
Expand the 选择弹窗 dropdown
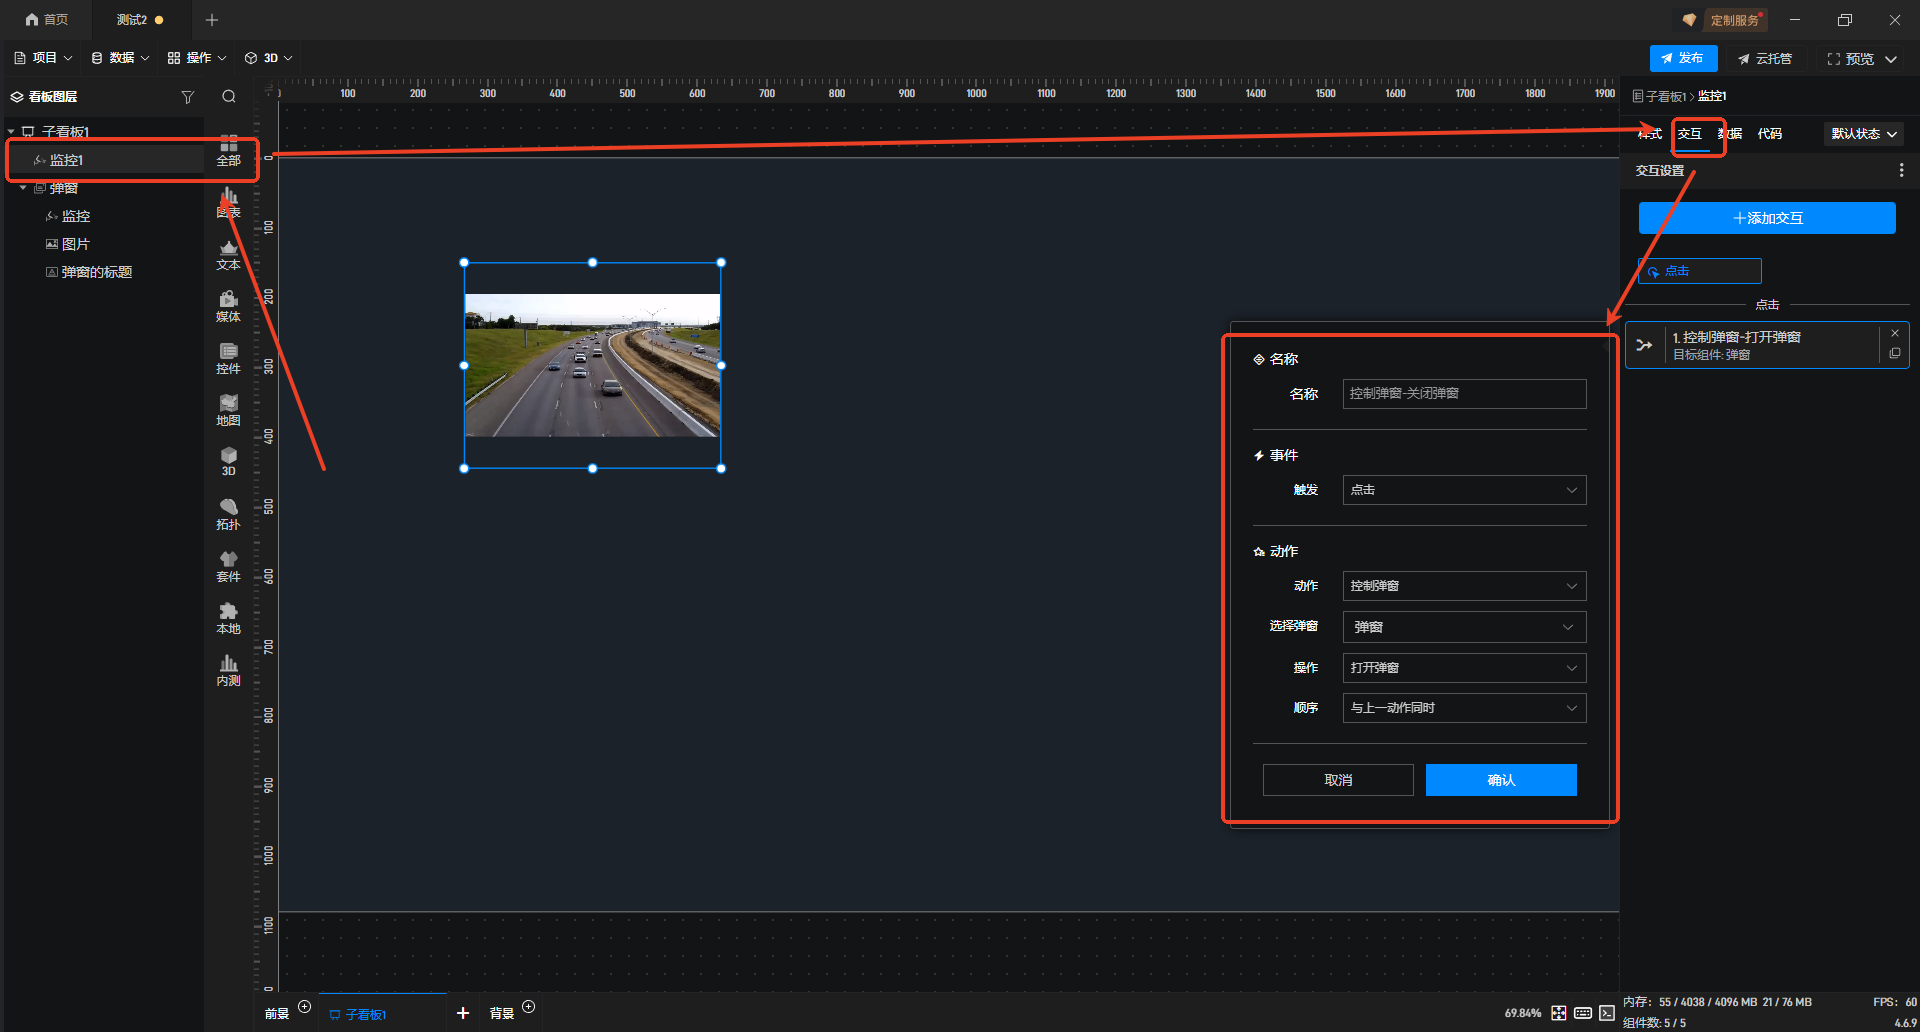coord(1463,627)
